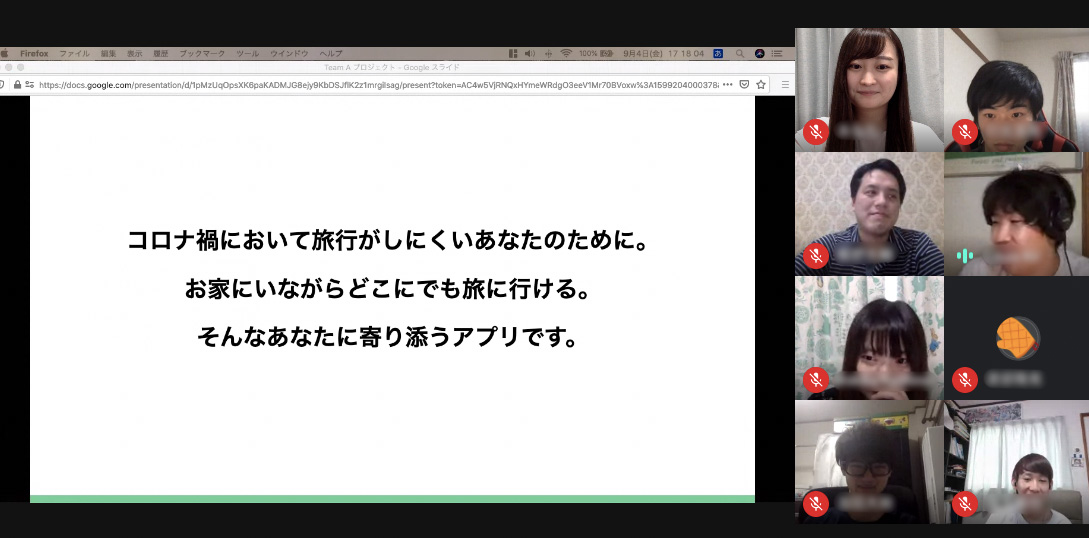This screenshot has width=1089, height=538.
Task: Click the muted mic on red-chair participant's tile
Action: (x=965, y=132)
